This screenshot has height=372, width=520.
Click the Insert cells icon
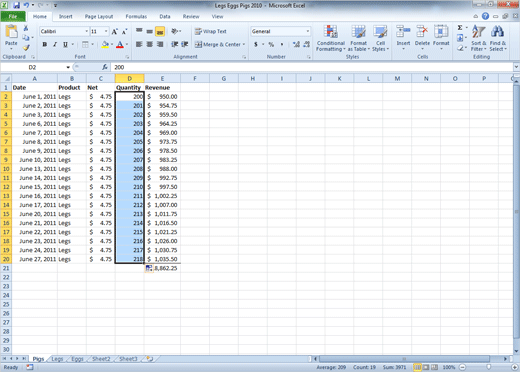click(403, 32)
